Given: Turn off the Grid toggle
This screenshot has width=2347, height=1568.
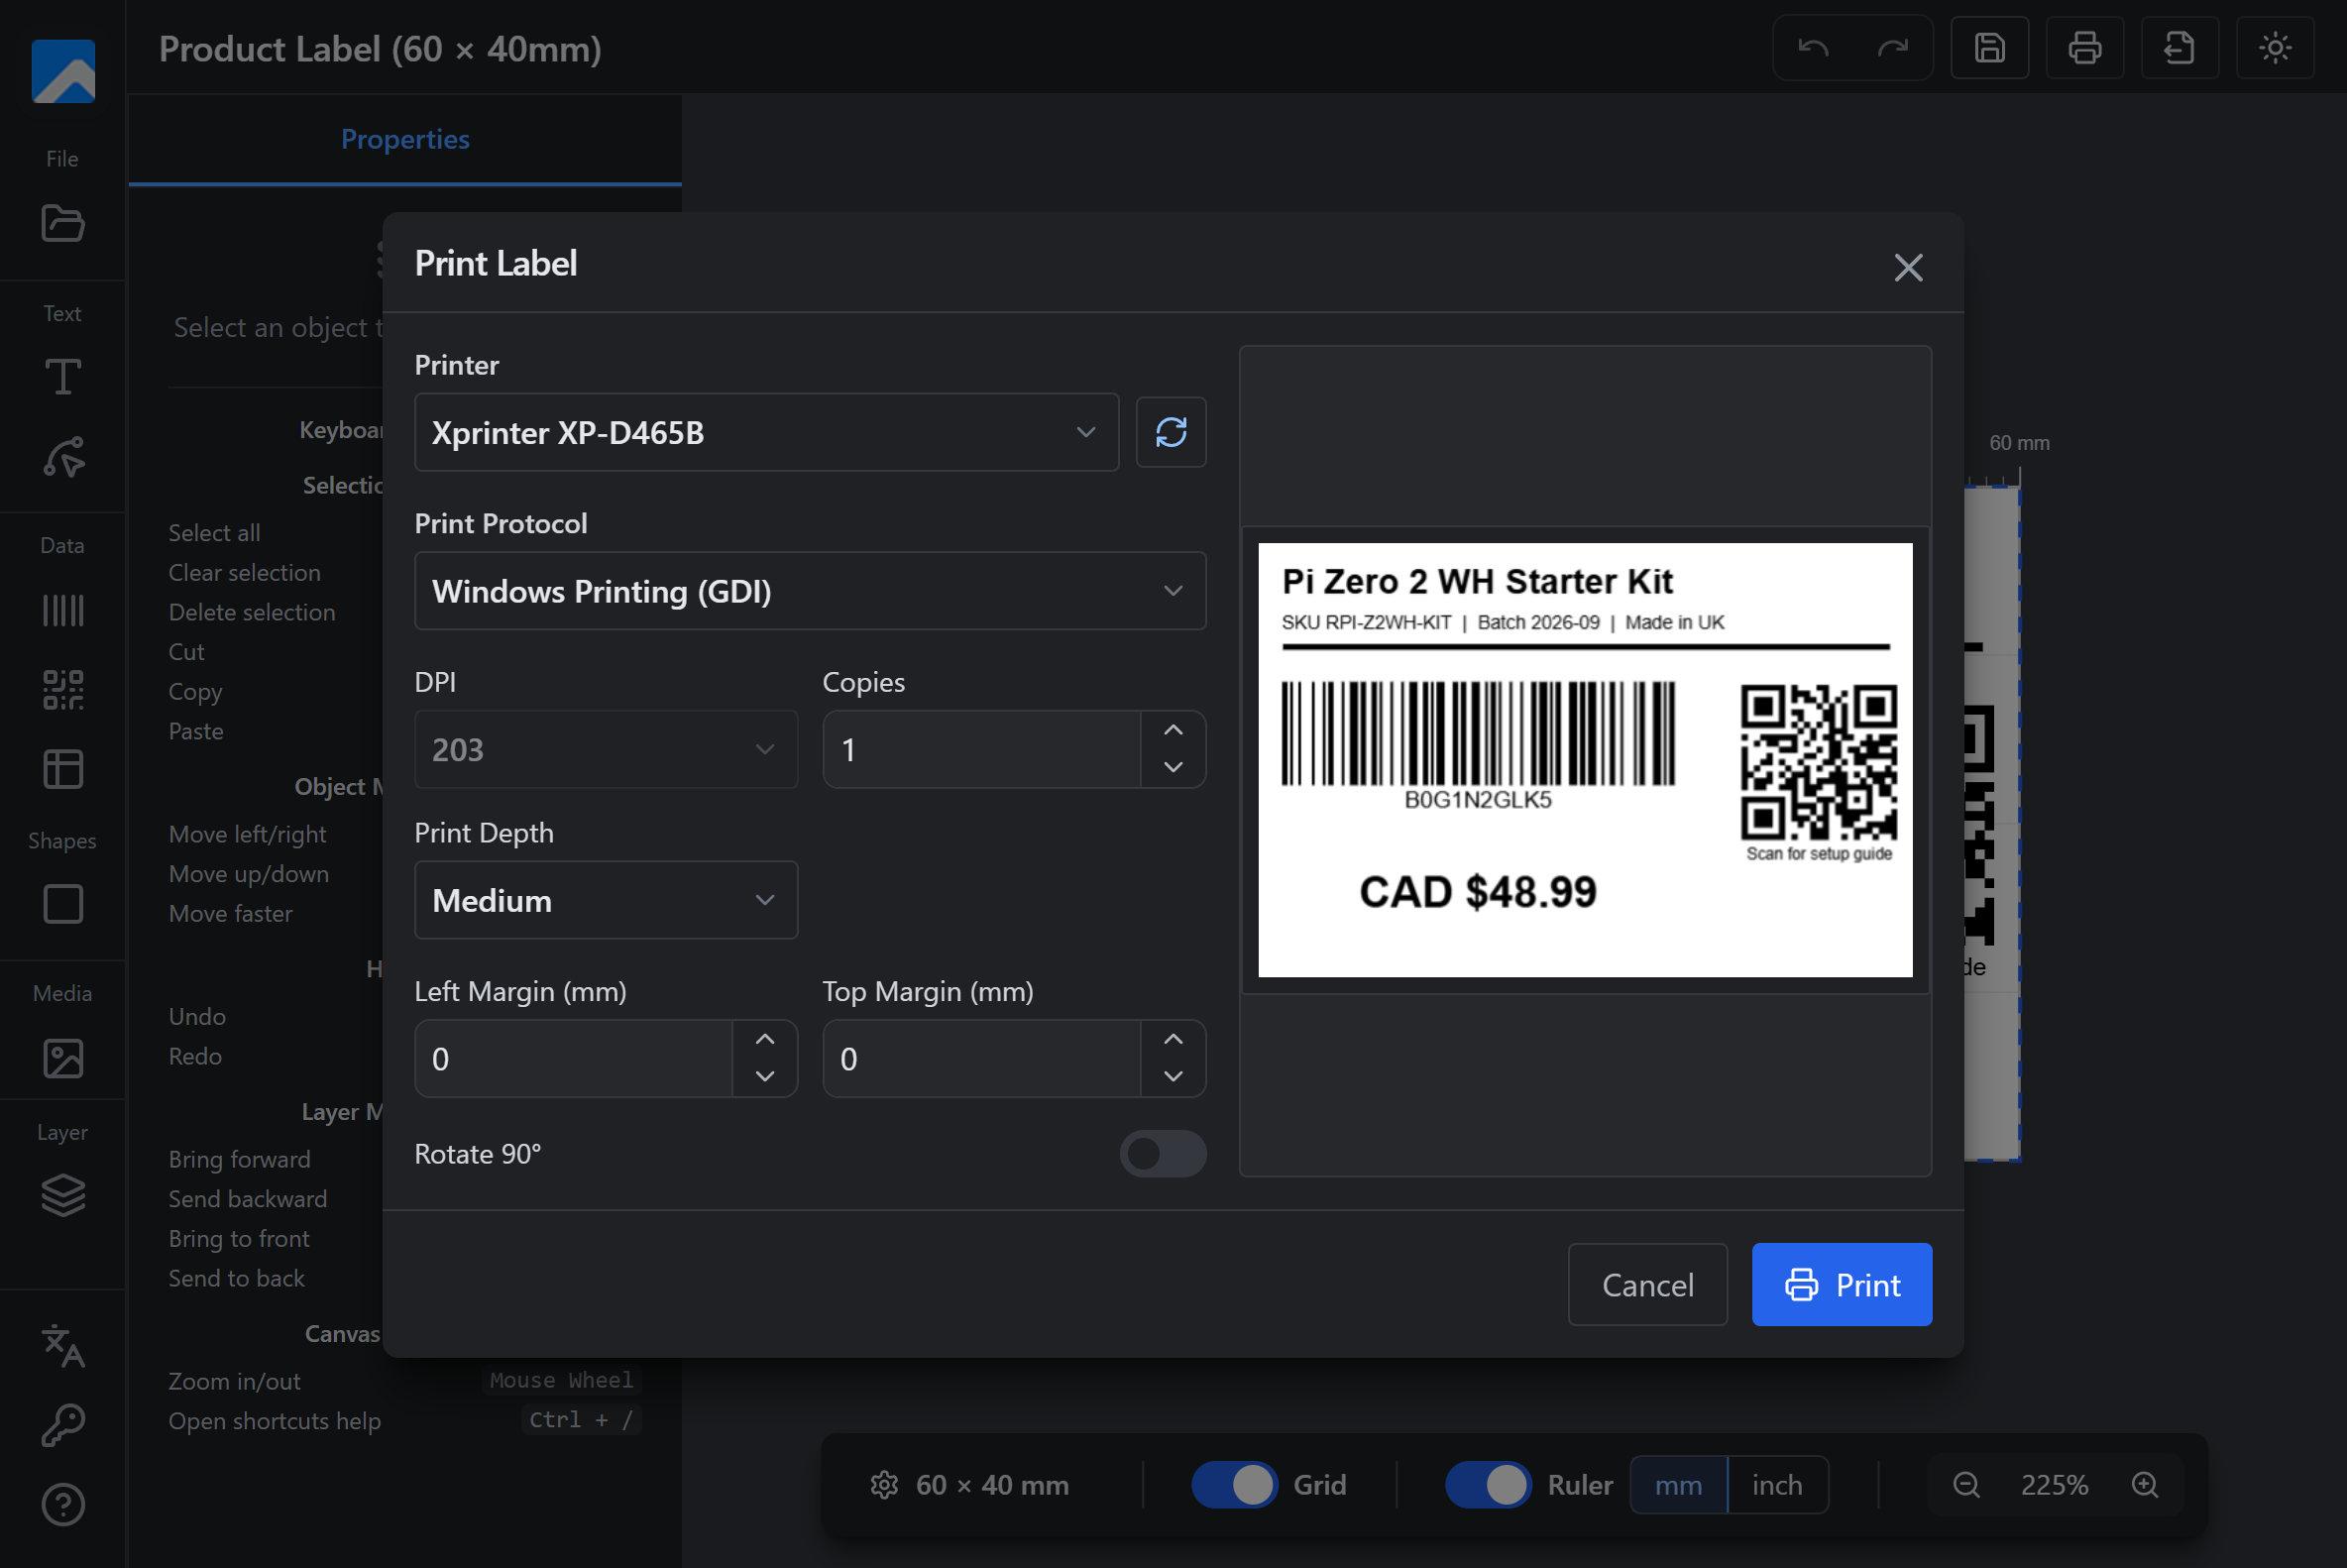Looking at the screenshot, I should pos(1234,1485).
